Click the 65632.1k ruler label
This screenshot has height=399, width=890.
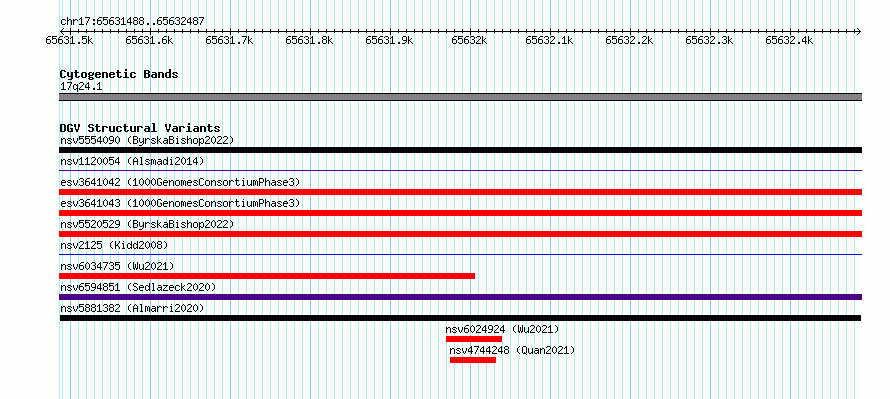[549, 40]
